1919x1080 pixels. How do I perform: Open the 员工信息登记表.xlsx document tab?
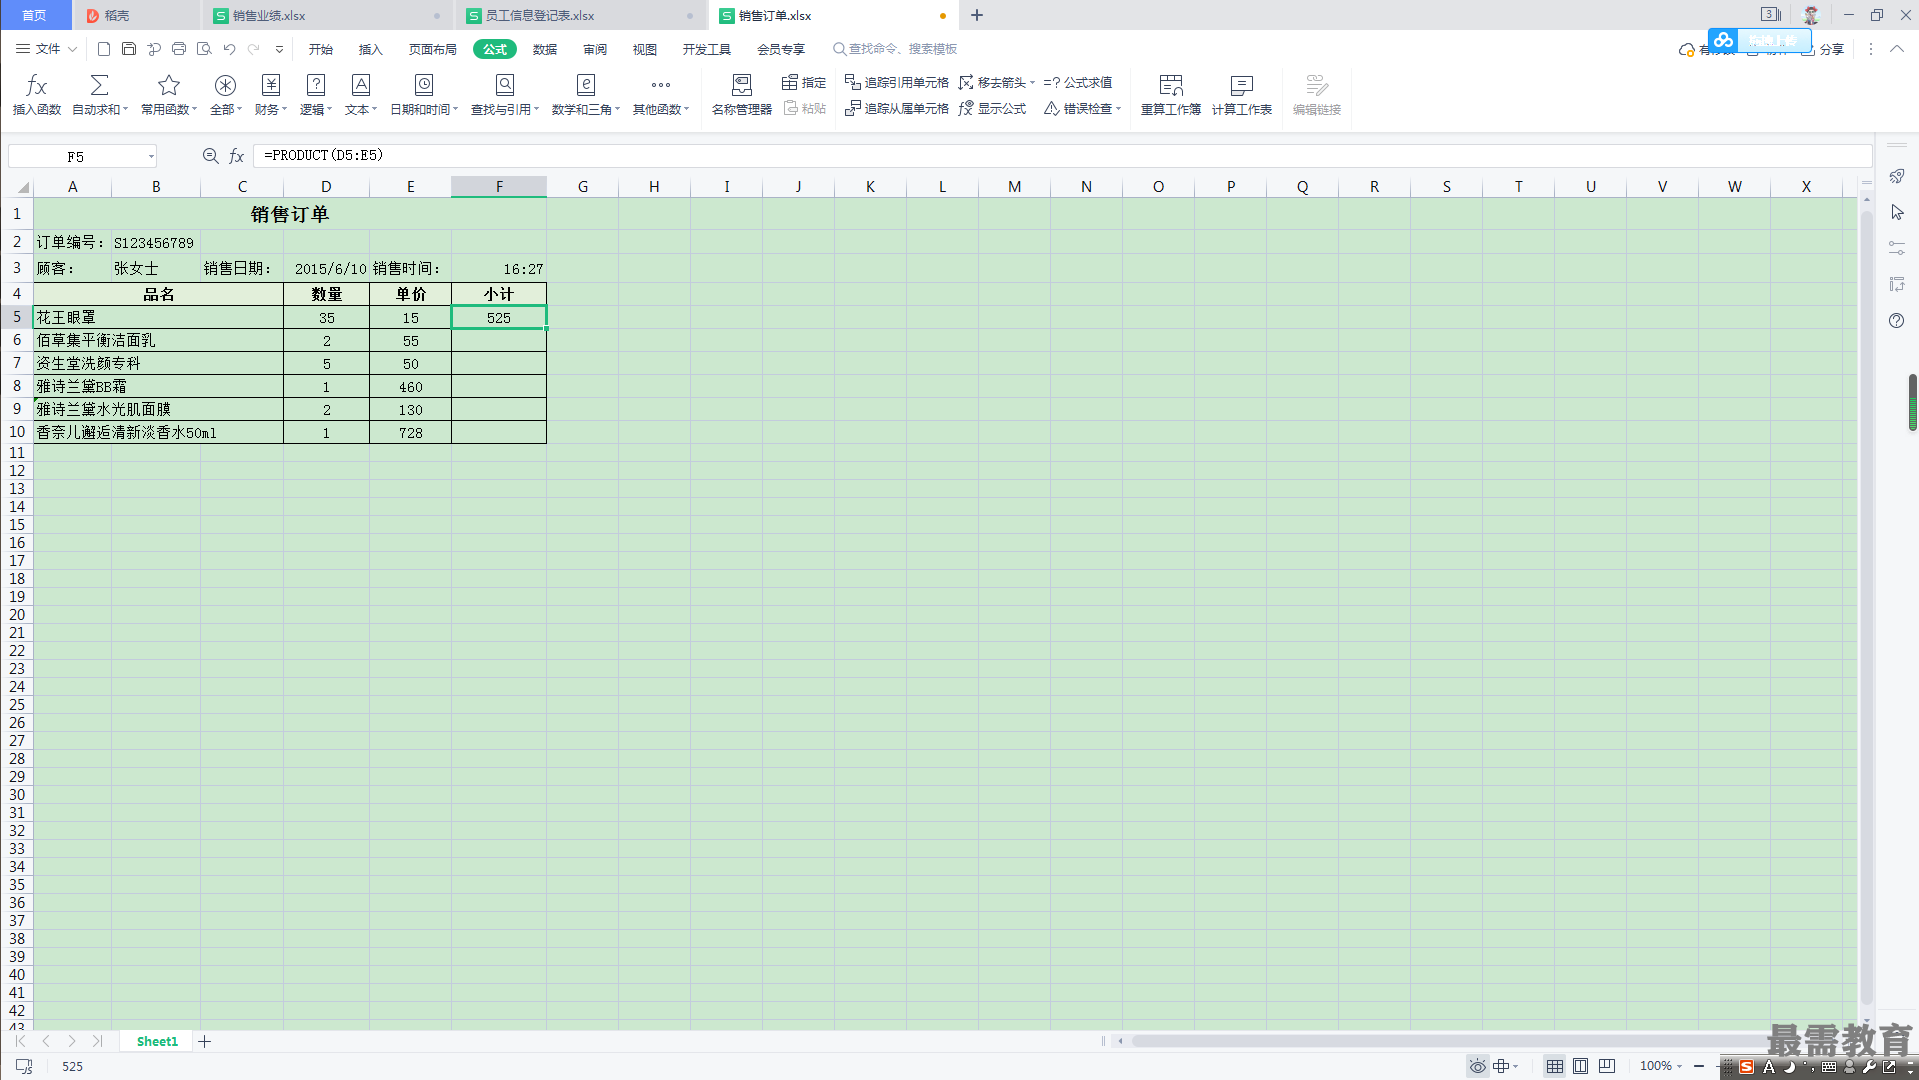coord(580,15)
